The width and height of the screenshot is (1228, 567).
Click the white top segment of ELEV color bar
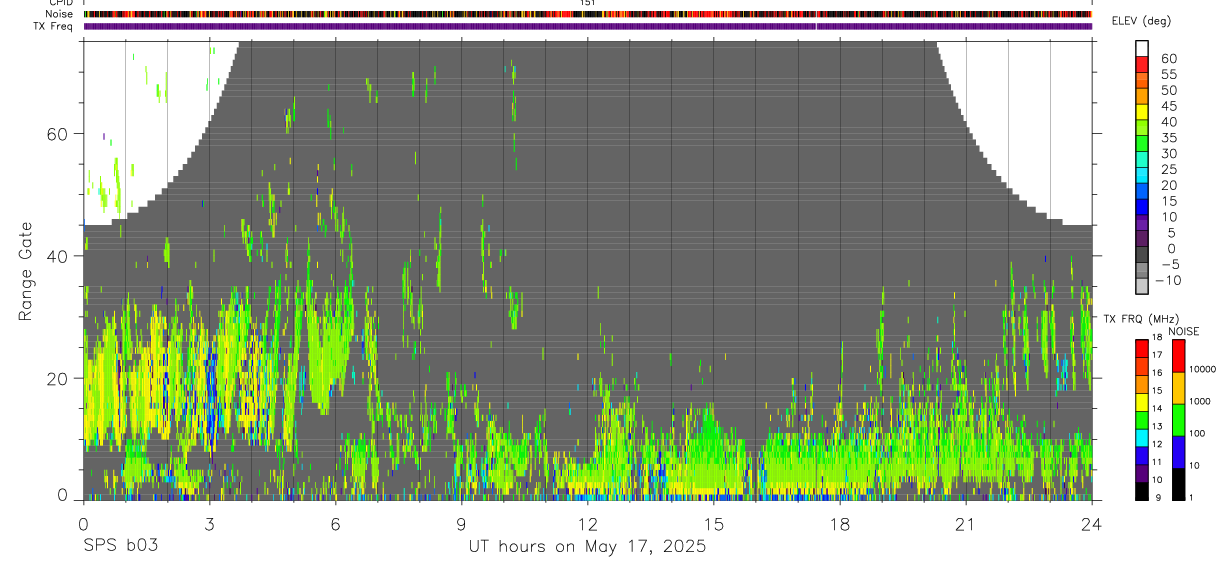coord(1142,47)
